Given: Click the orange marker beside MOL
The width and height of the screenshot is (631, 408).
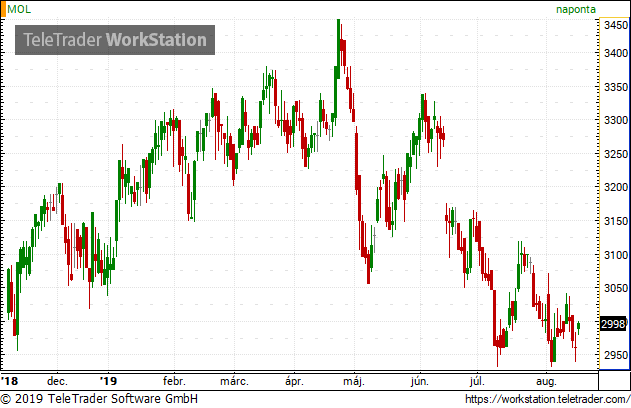Looking at the screenshot, I should 4,9.
